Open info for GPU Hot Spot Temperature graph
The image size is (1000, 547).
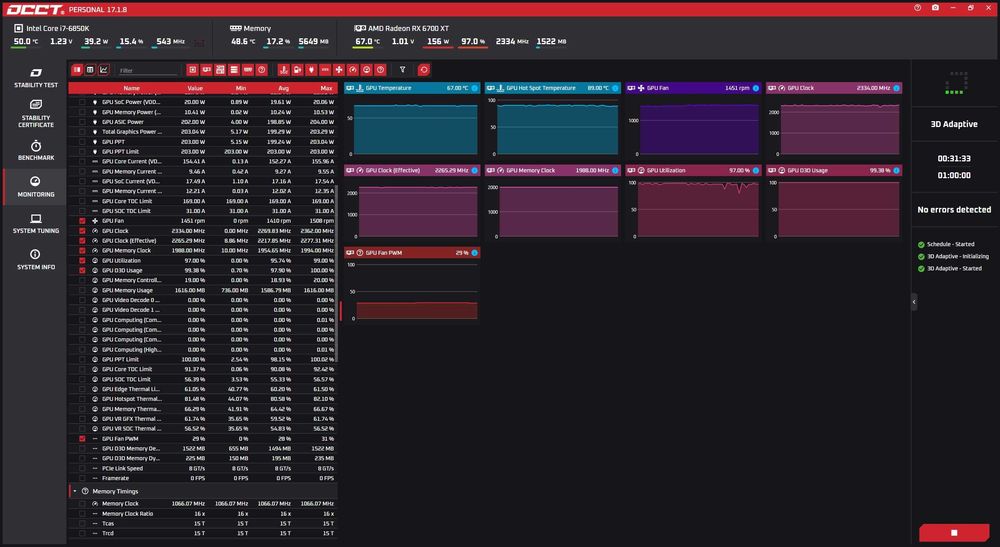click(x=615, y=88)
